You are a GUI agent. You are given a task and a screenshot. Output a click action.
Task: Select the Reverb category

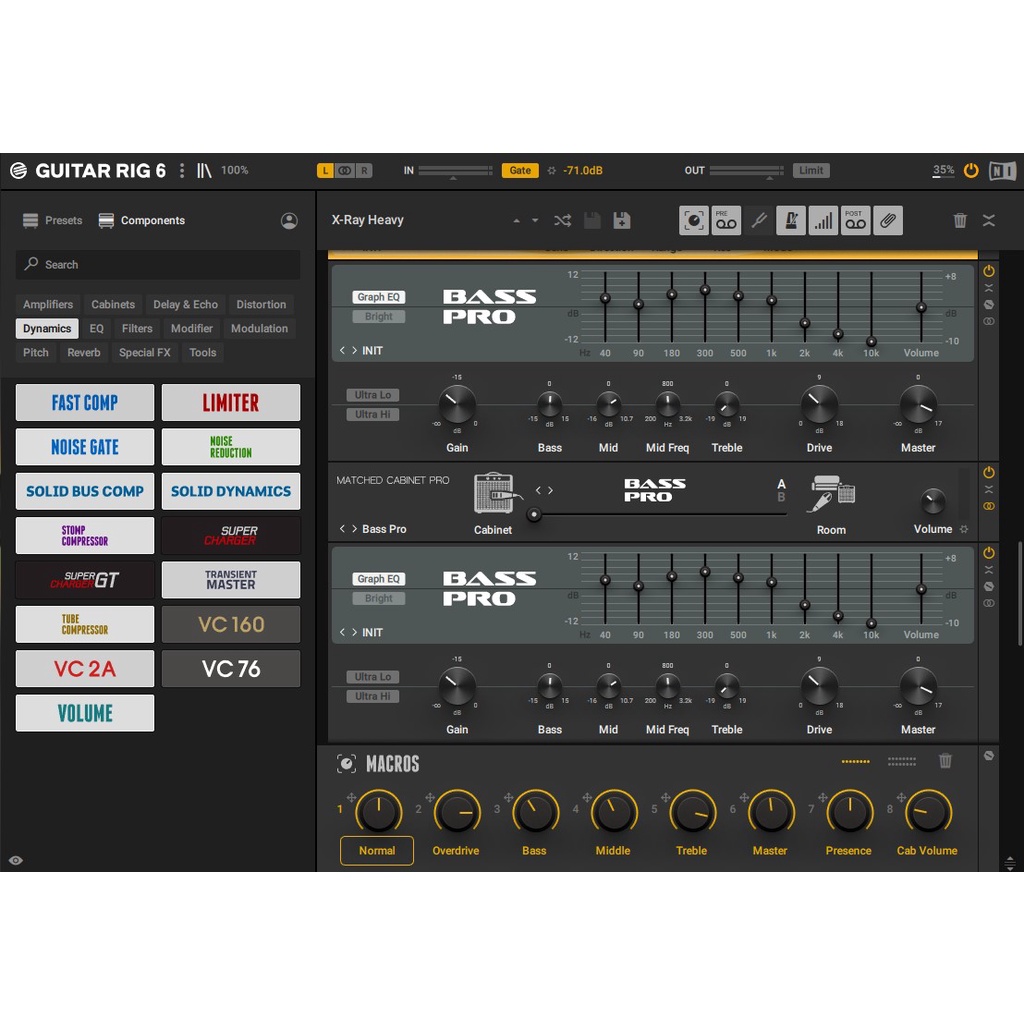click(84, 353)
